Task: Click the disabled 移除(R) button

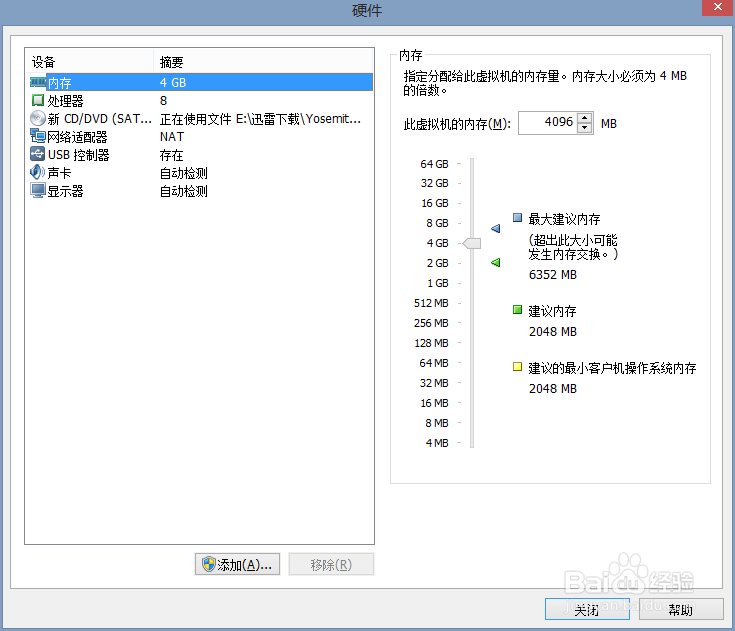Action: pos(331,564)
